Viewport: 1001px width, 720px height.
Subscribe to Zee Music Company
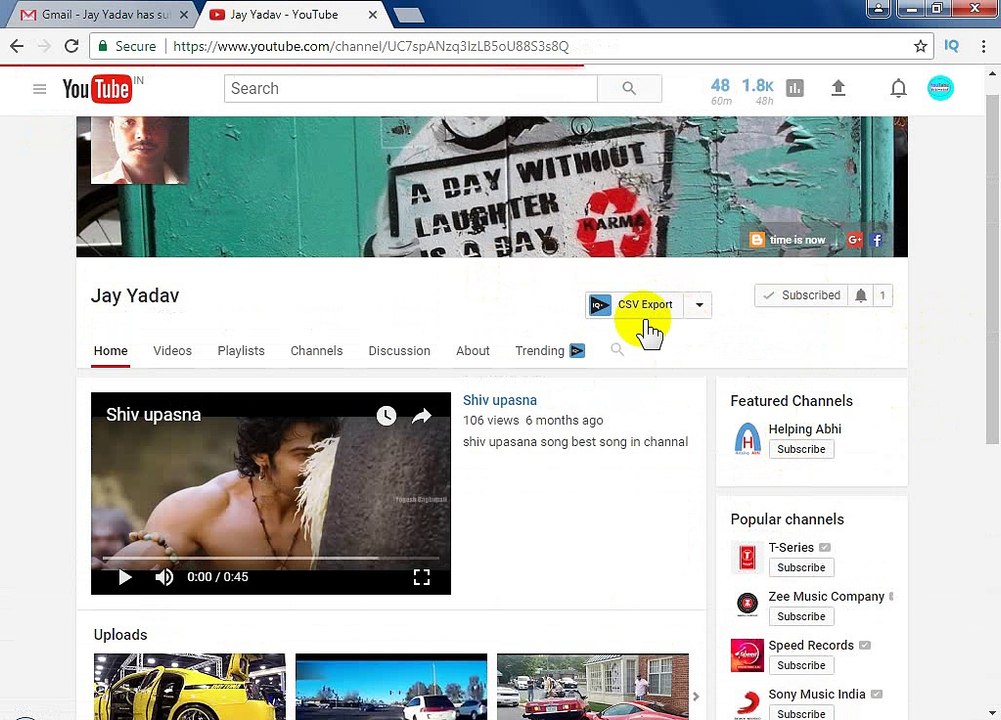pos(801,617)
